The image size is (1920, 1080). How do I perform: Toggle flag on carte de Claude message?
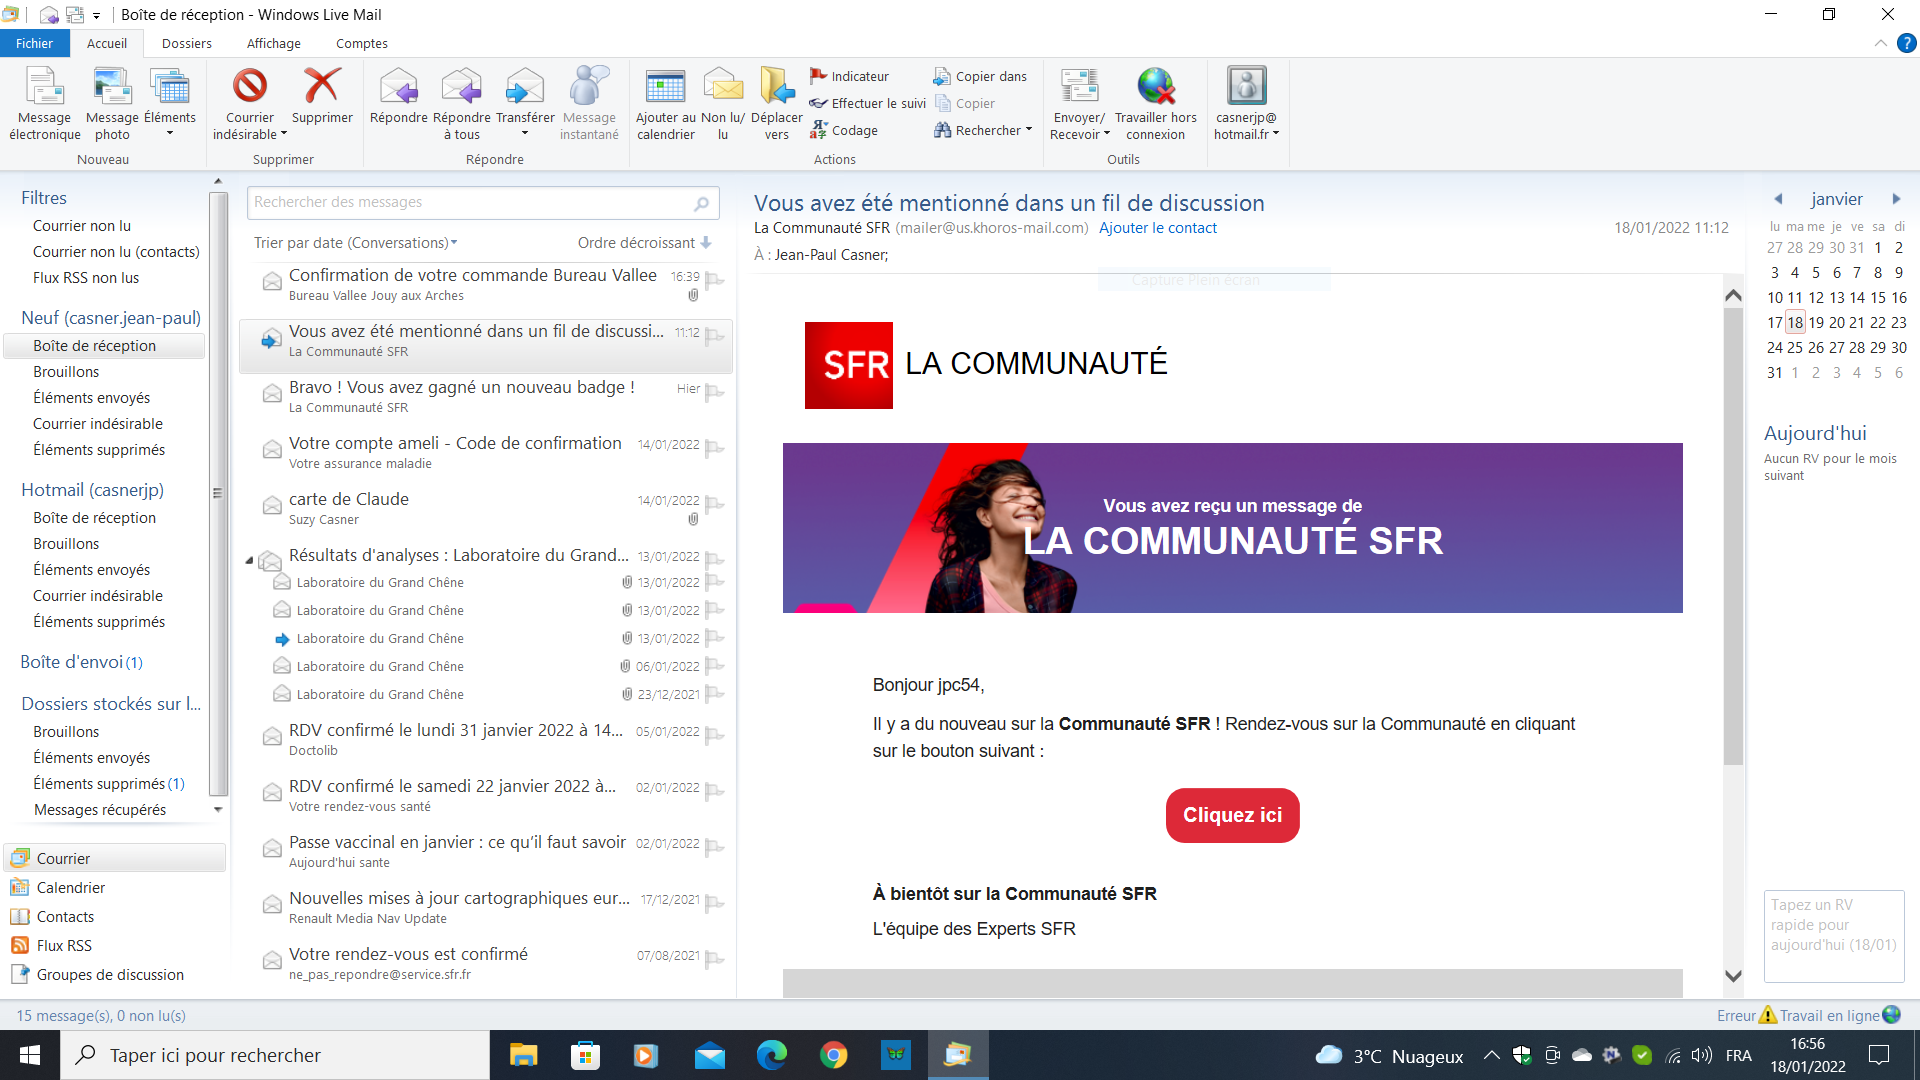coord(714,504)
